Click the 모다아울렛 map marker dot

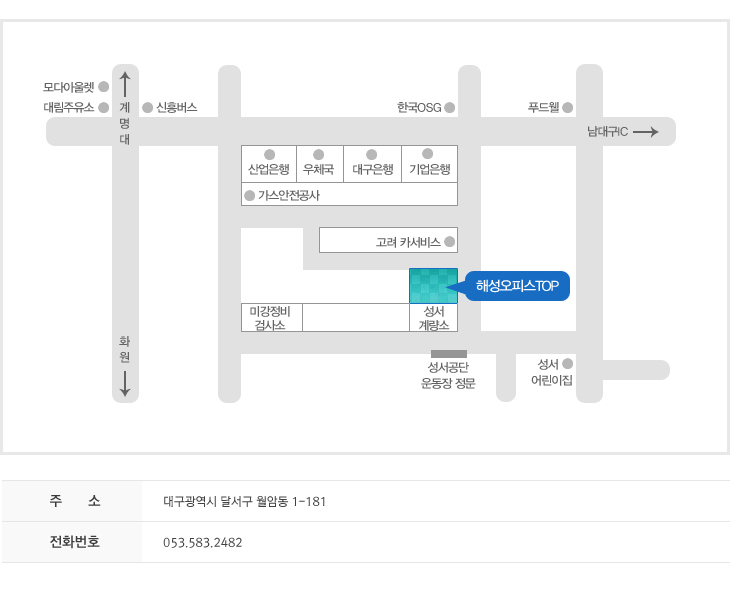(x=103, y=87)
